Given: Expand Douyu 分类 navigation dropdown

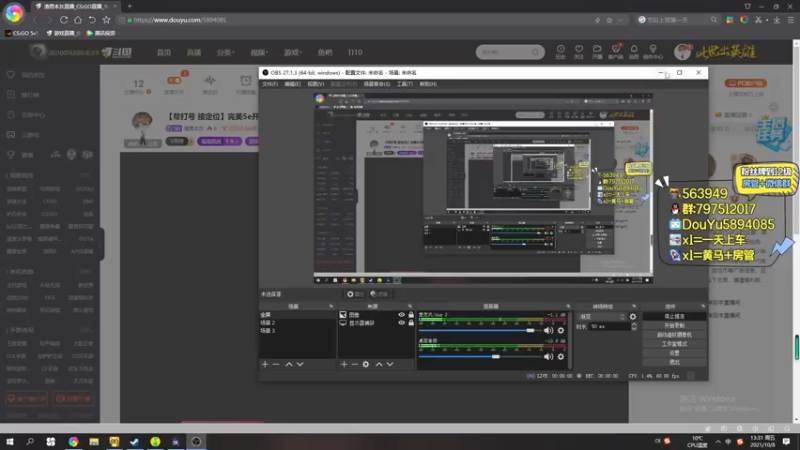Looking at the screenshot, I should (225, 52).
